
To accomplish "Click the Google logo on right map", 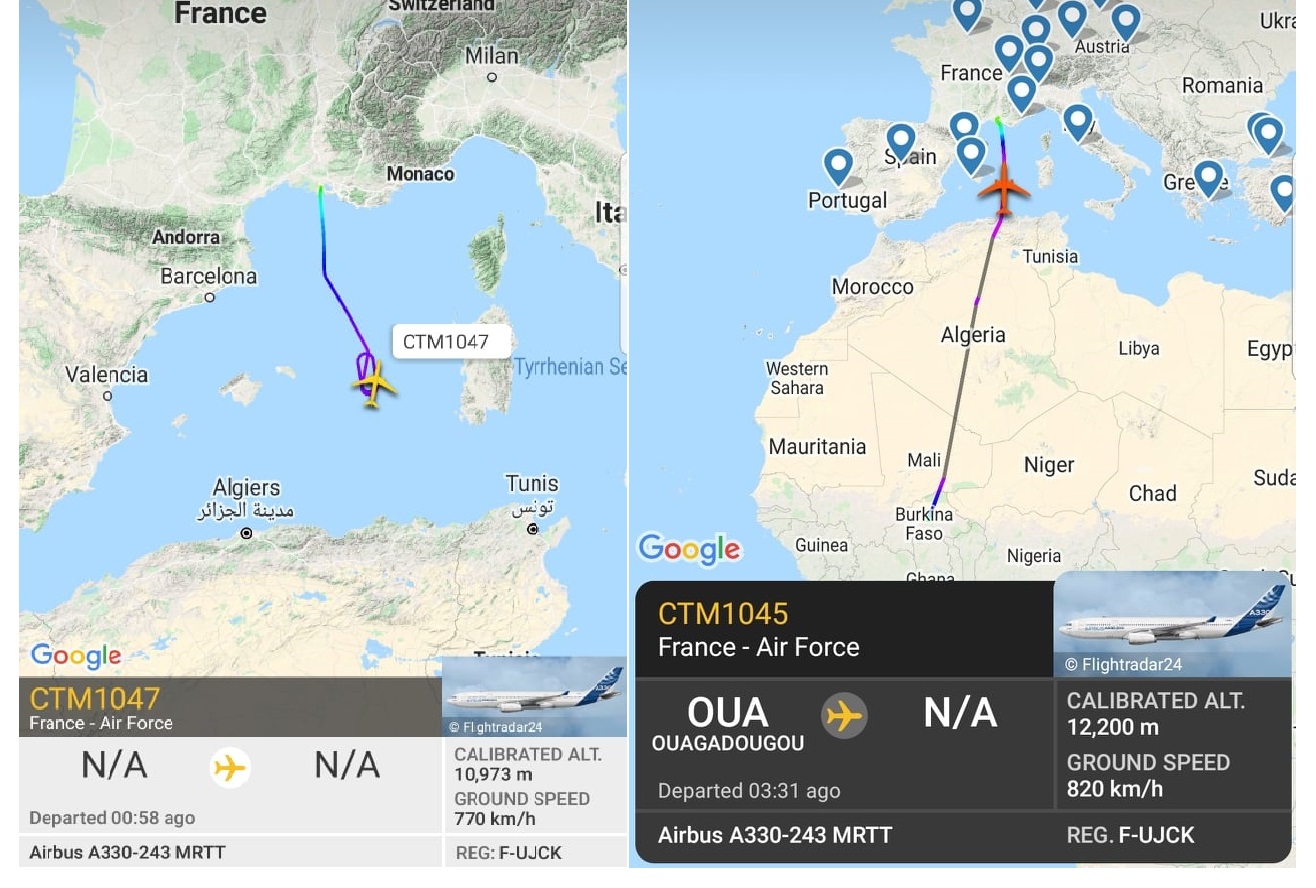I will click(x=690, y=549).
